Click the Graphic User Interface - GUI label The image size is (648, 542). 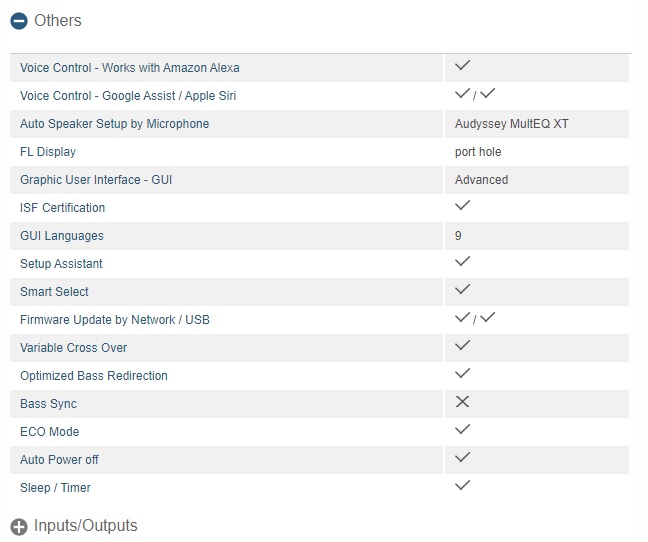click(103, 180)
